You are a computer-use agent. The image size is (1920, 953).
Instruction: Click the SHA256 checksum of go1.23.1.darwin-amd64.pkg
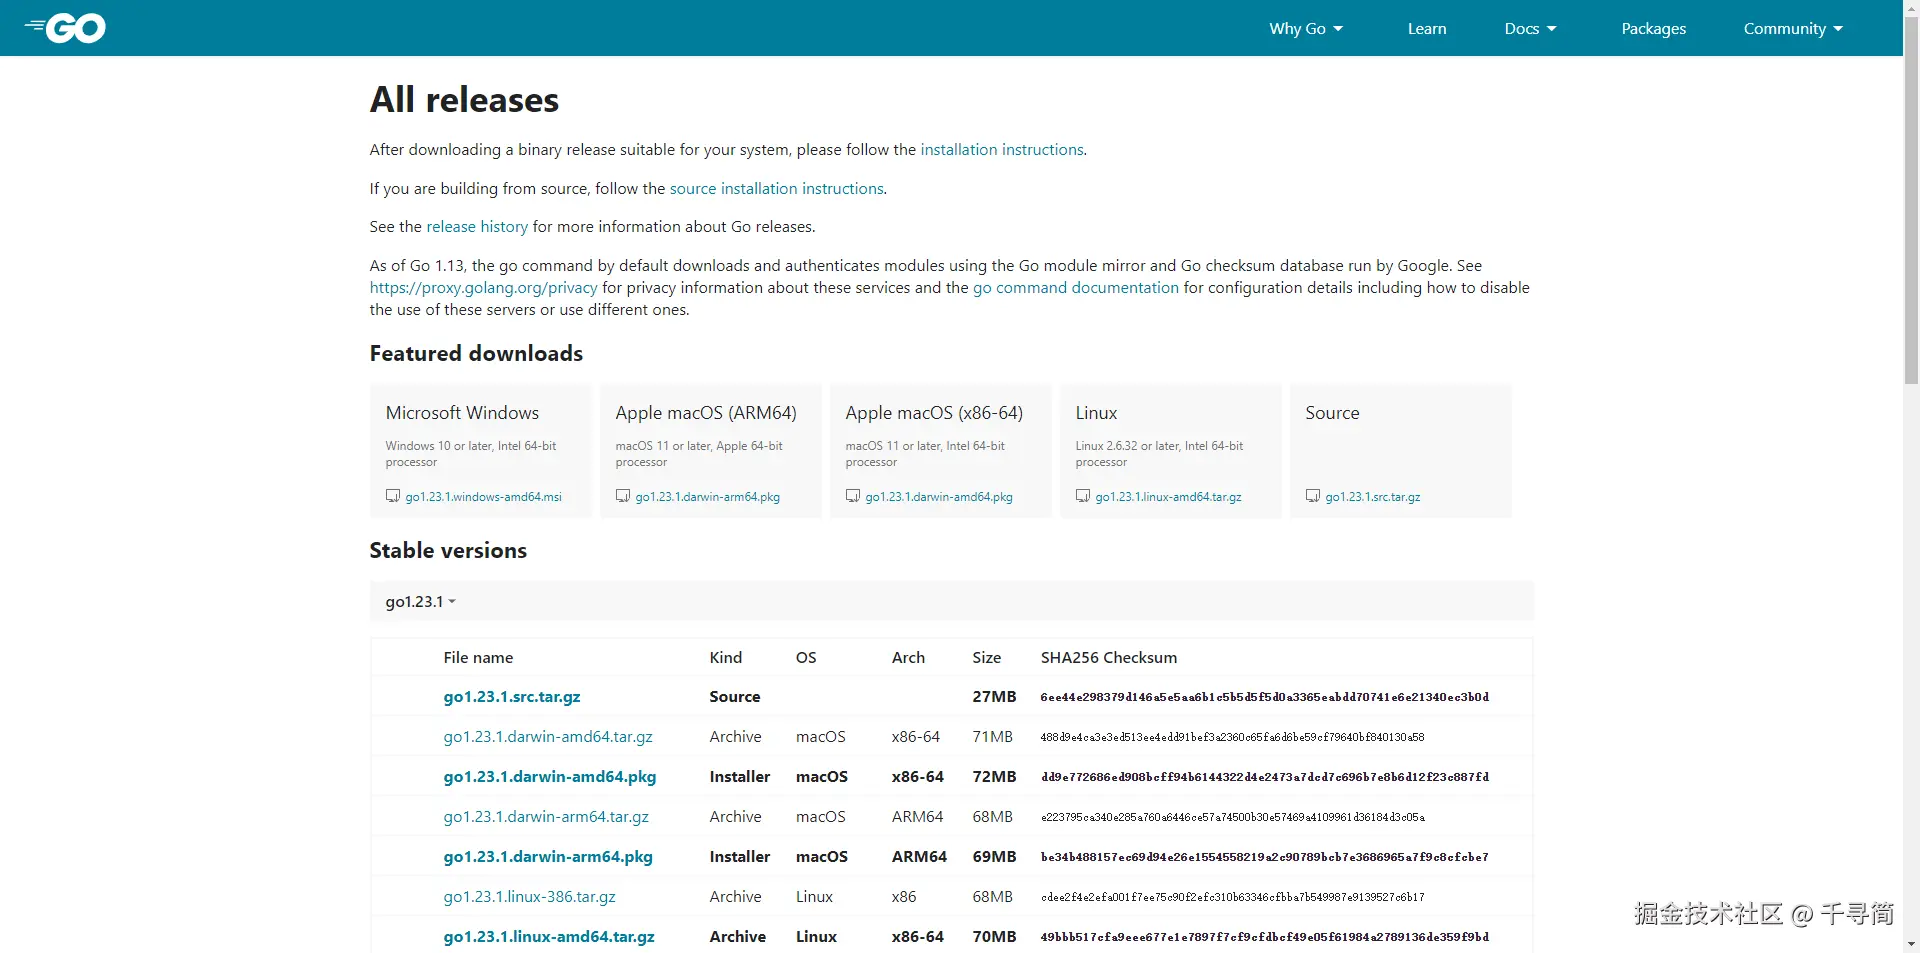pyautogui.click(x=1265, y=777)
